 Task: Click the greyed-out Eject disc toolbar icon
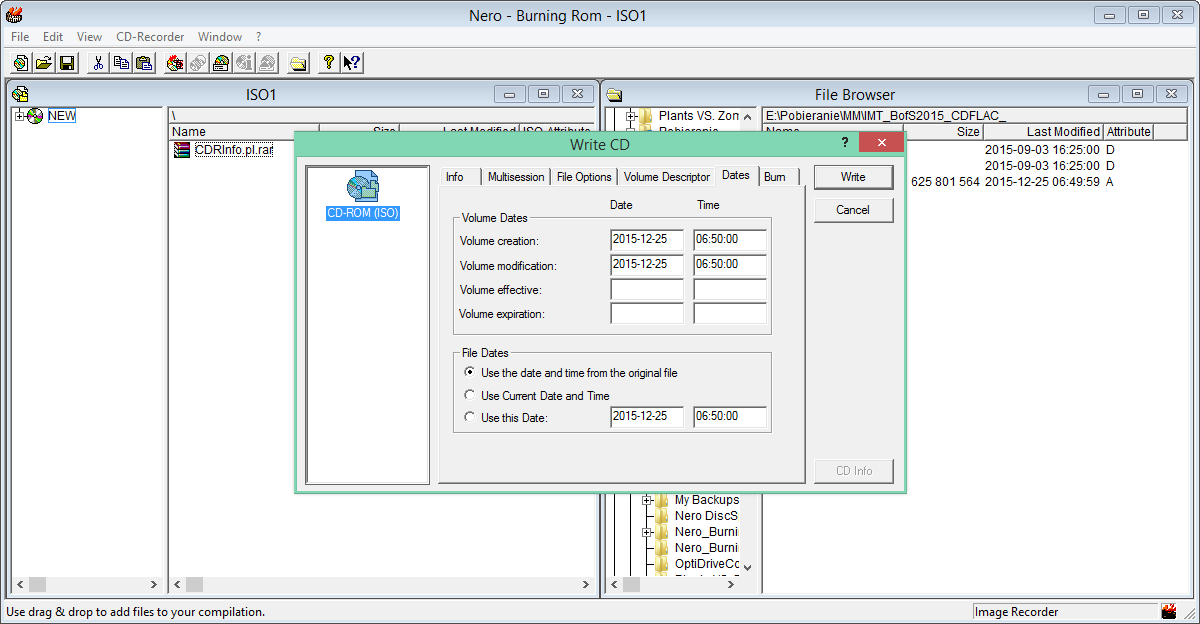point(267,63)
